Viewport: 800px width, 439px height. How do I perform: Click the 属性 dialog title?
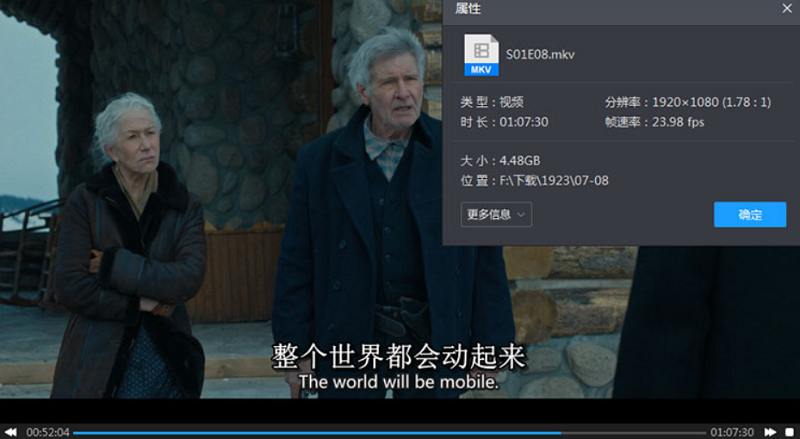pyautogui.click(x=468, y=9)
